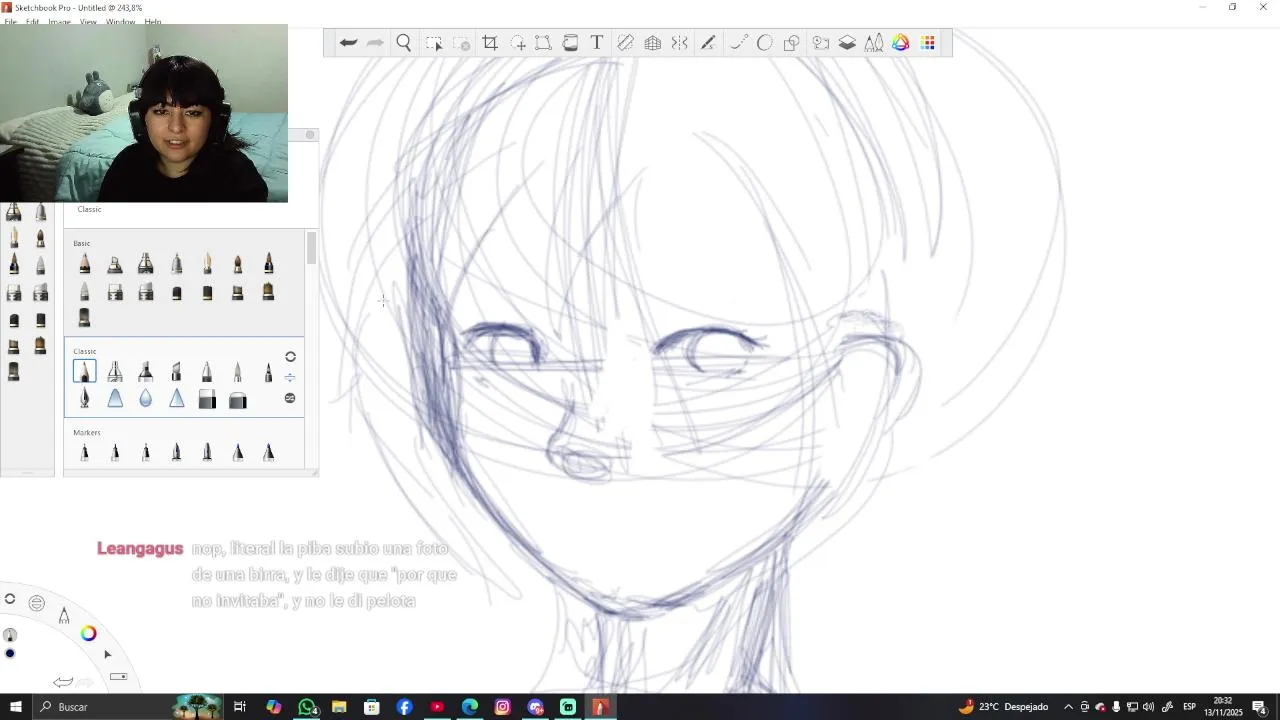Toggle the Brush Palette panel icon

pyautogui.click(x=874, y=43)
